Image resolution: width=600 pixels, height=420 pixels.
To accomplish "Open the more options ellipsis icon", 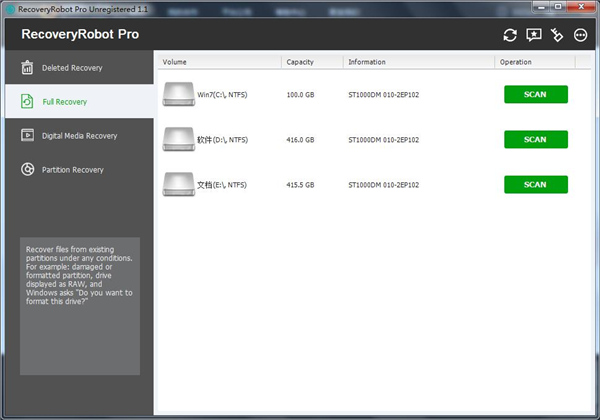I will point(580,35).
